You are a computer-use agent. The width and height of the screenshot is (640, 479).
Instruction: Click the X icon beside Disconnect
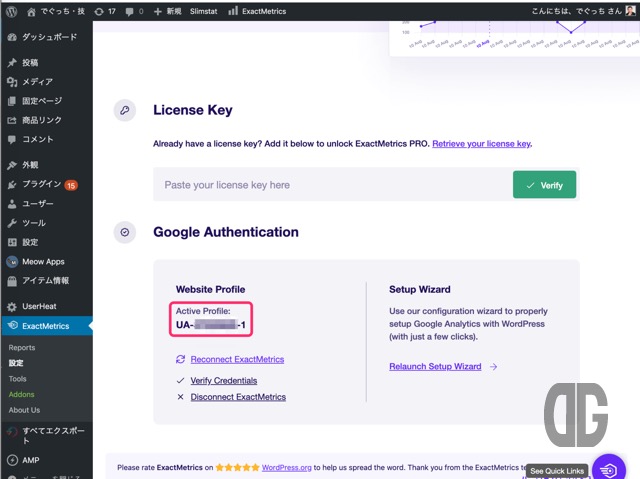[180, 397]
